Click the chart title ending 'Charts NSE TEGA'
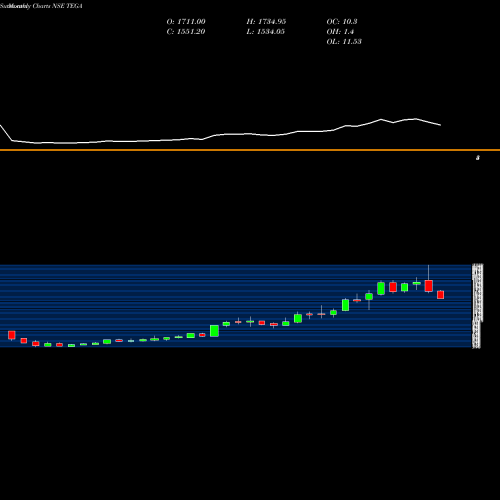 tap(41, 6)
